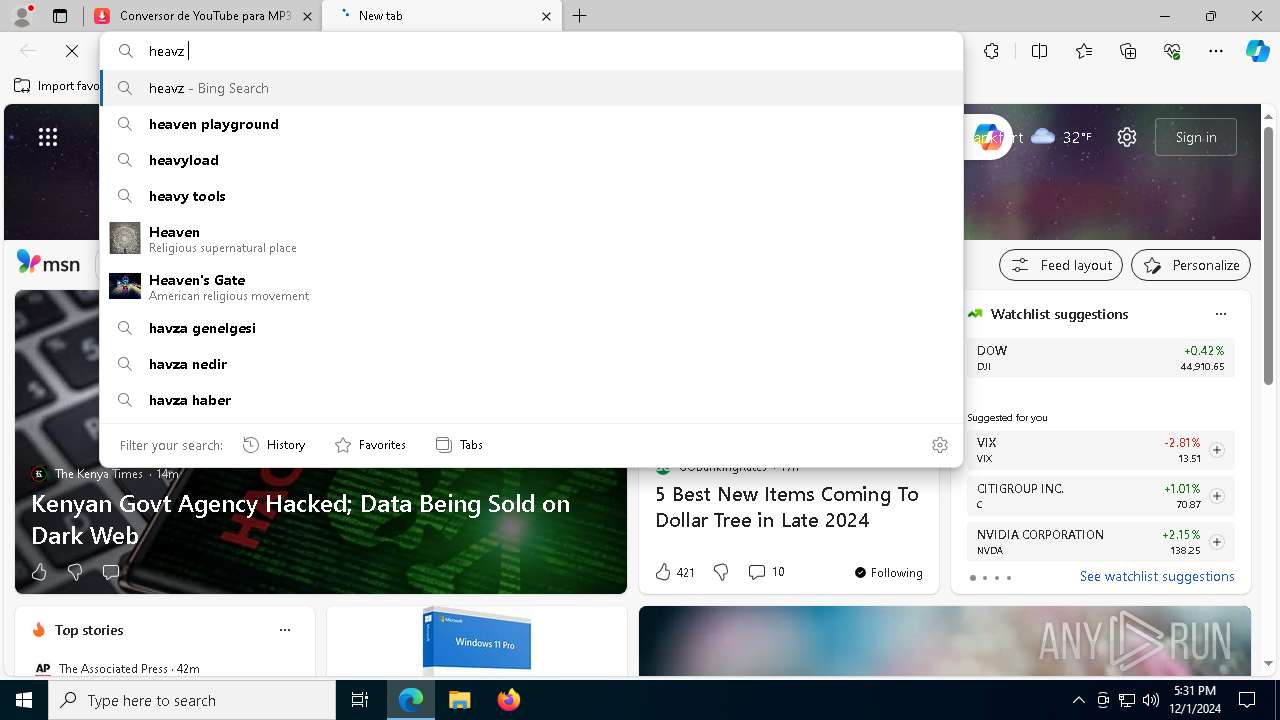This screenshot has width=1280, height=720.
Task: Add a new tab with plus button
Action: [x=580, y=16]
